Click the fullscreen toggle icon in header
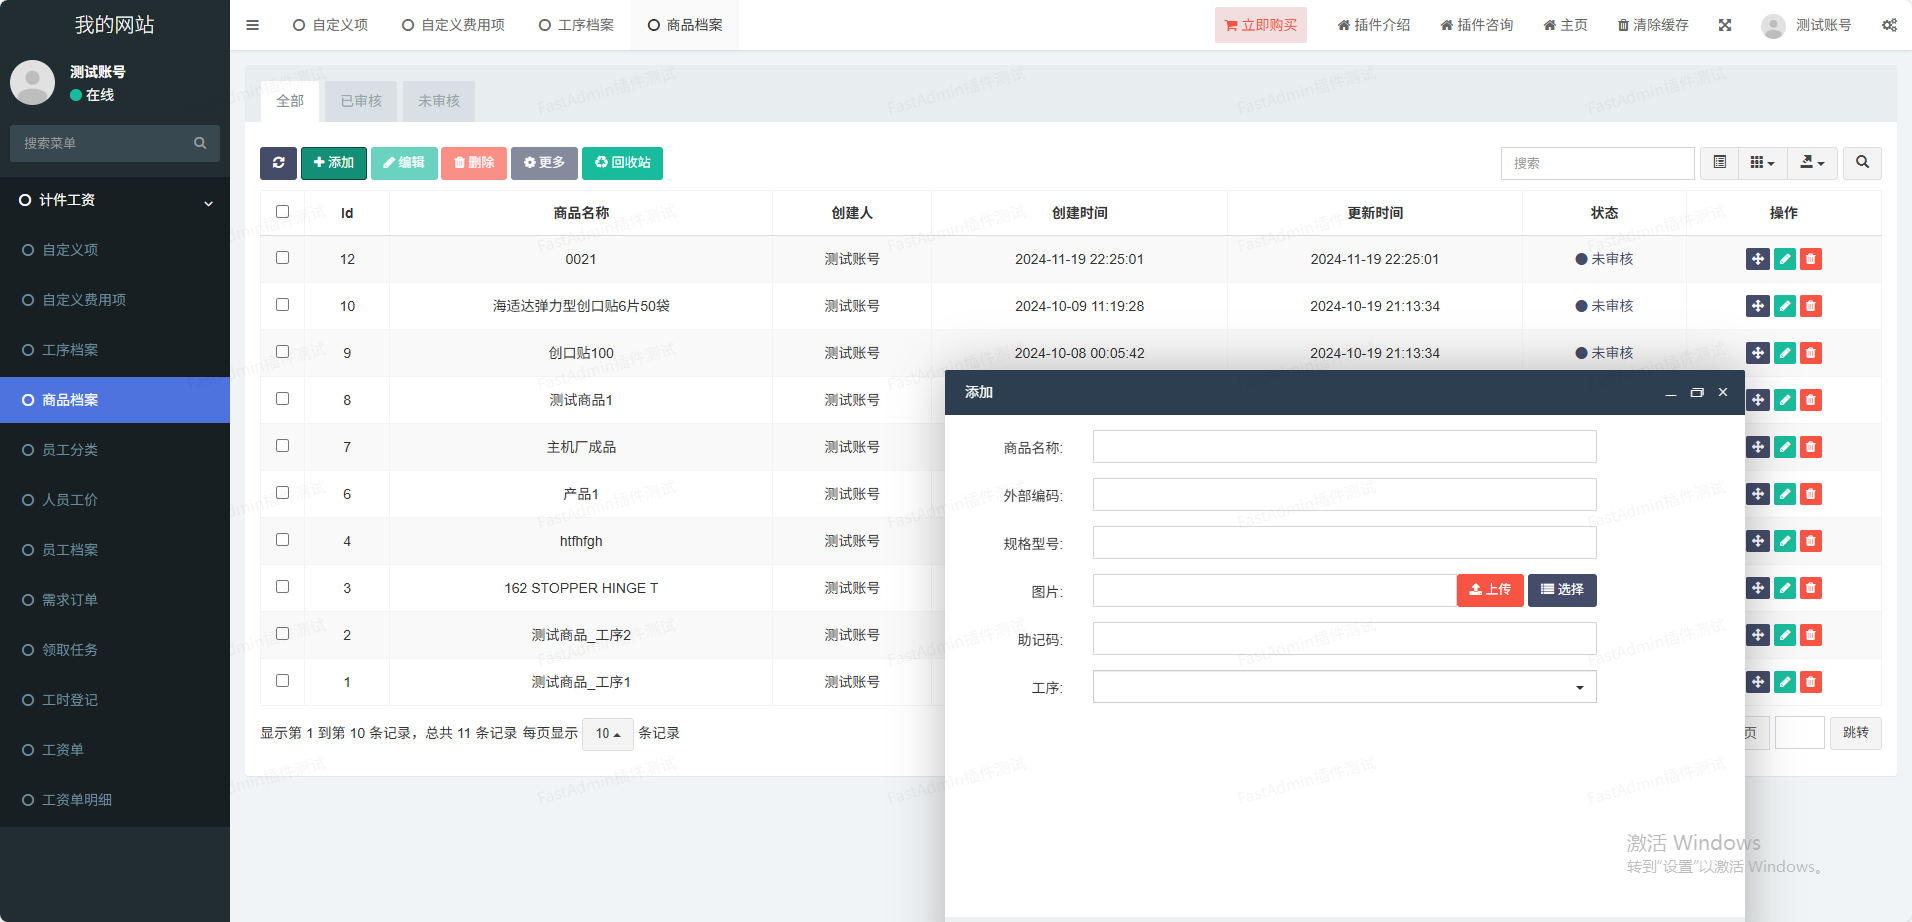1912x922 pixels. 1725,25
